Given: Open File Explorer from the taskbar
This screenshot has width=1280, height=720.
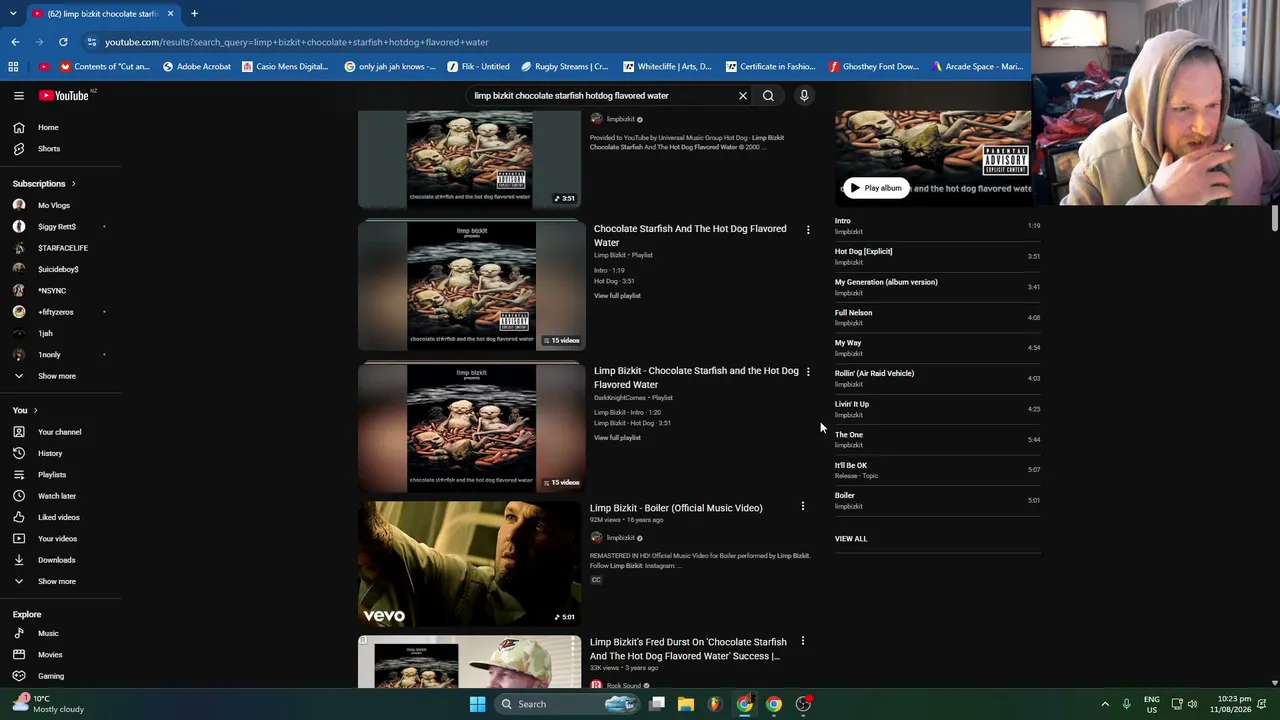Looking at the screenshot, I should click(686, 704).
